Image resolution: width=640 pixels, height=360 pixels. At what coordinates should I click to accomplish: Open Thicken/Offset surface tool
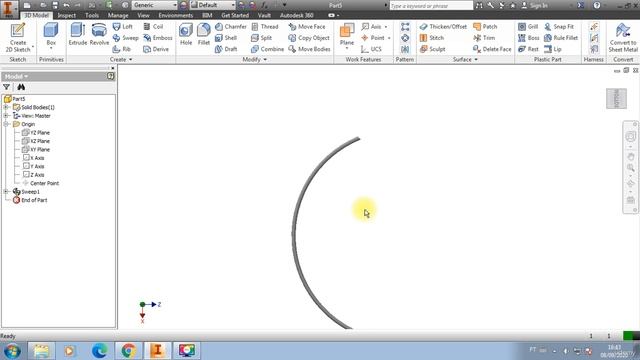point(443,27)
